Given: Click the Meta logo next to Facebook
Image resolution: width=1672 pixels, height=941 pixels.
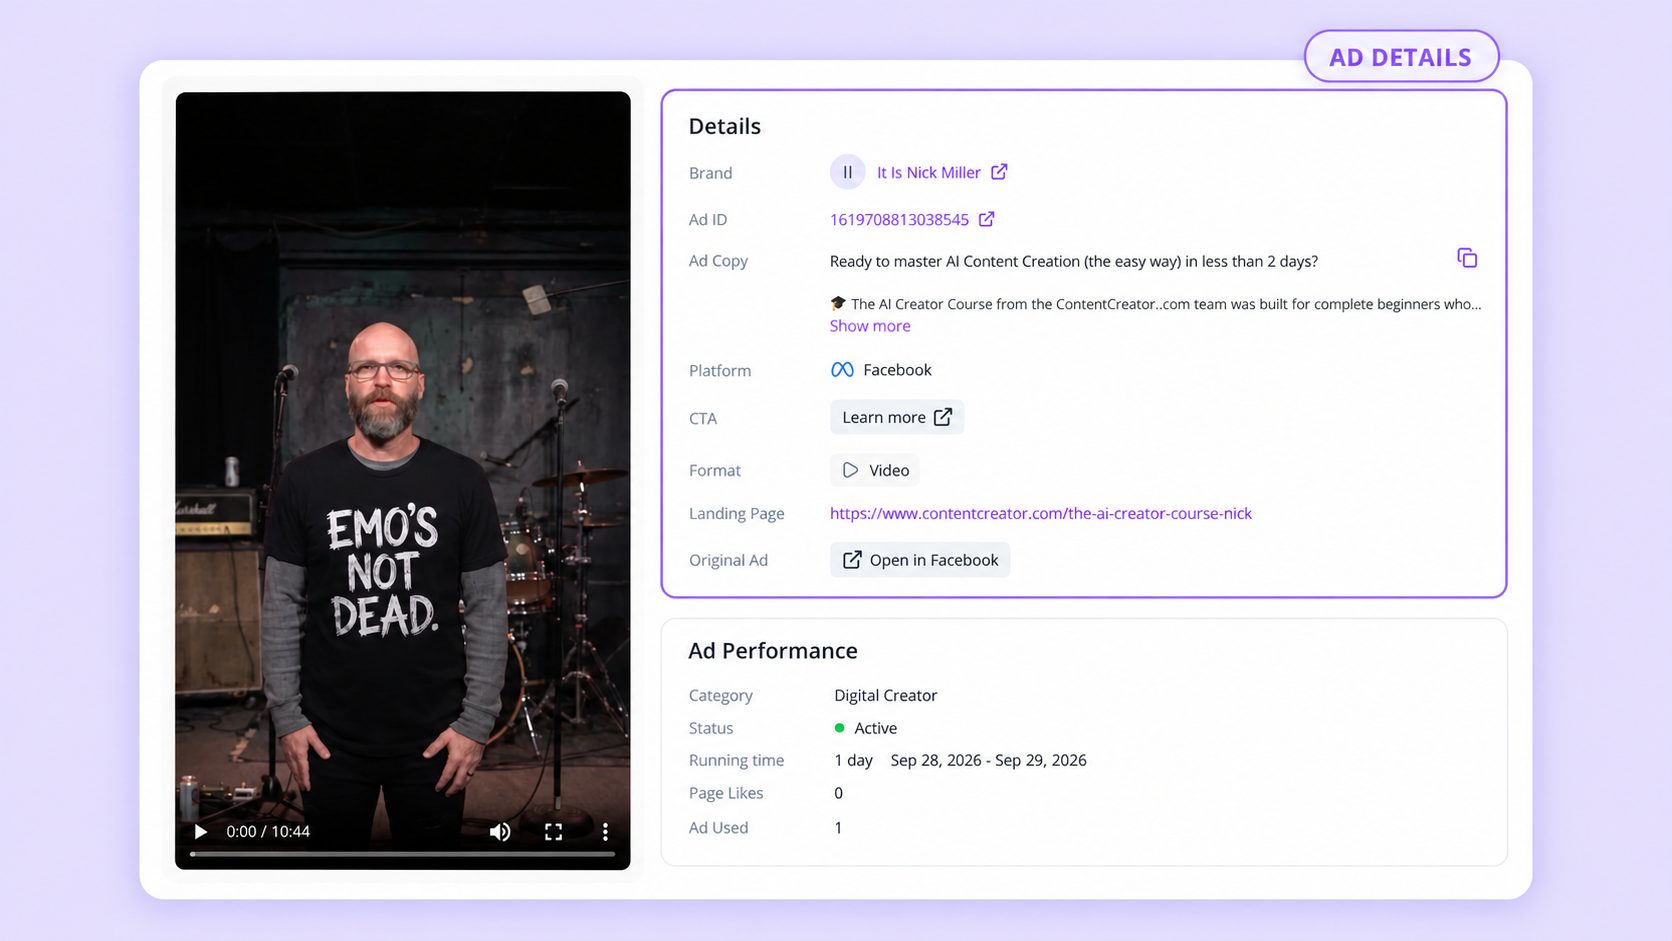Looking at the screenshot, I should [x=842, y=370].
